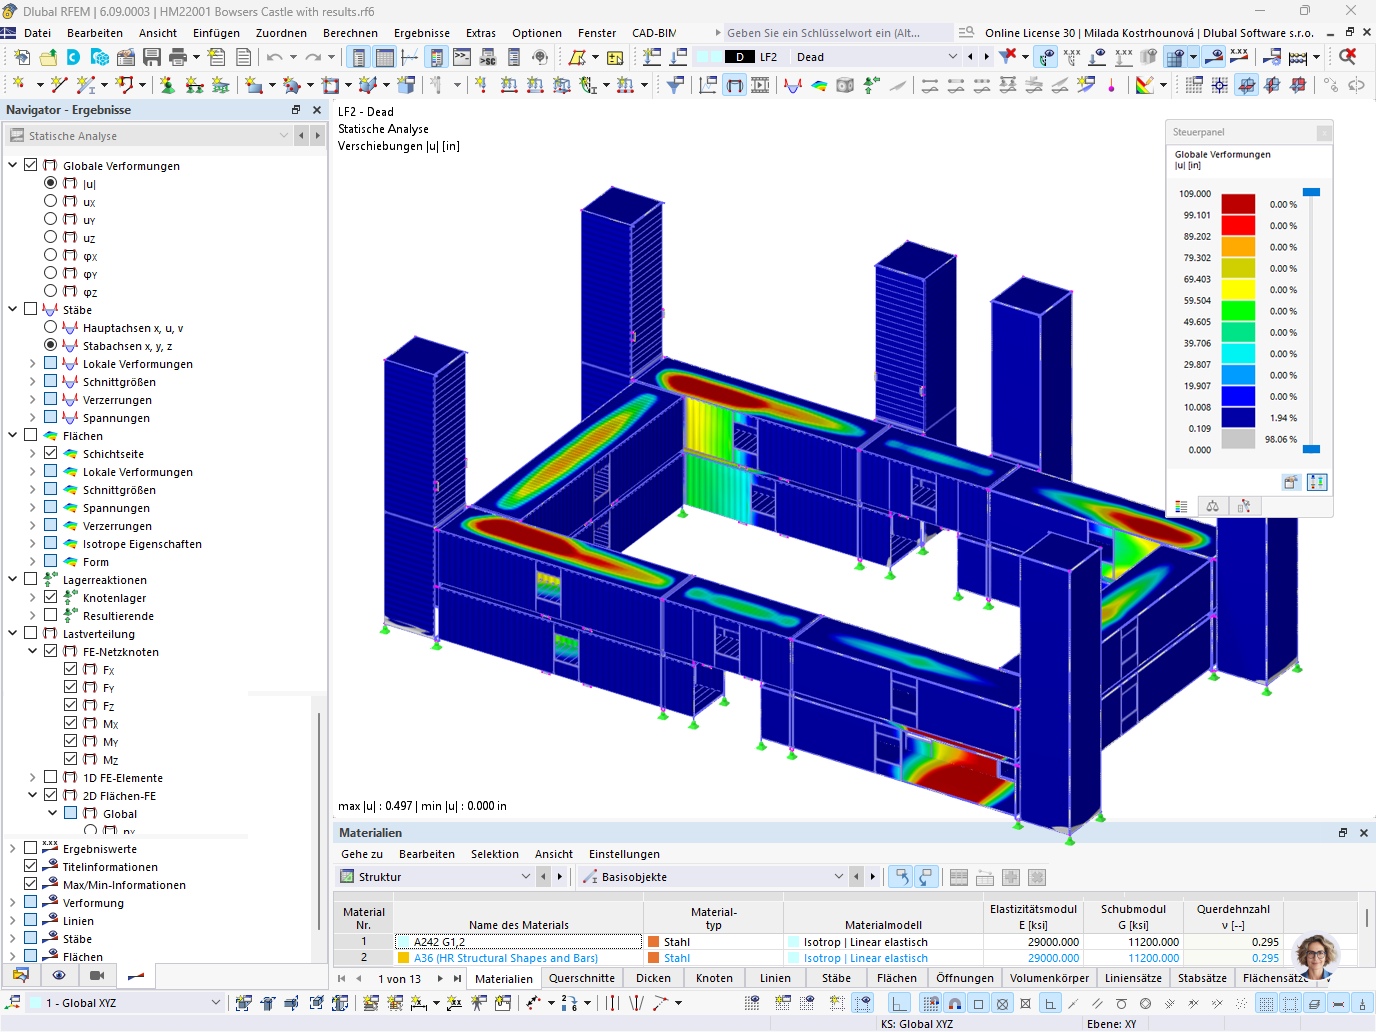1376x1032 pixels.
Task: Open the Dead load case dropdown
Action: pyautogui.click(x=950, y=56)
